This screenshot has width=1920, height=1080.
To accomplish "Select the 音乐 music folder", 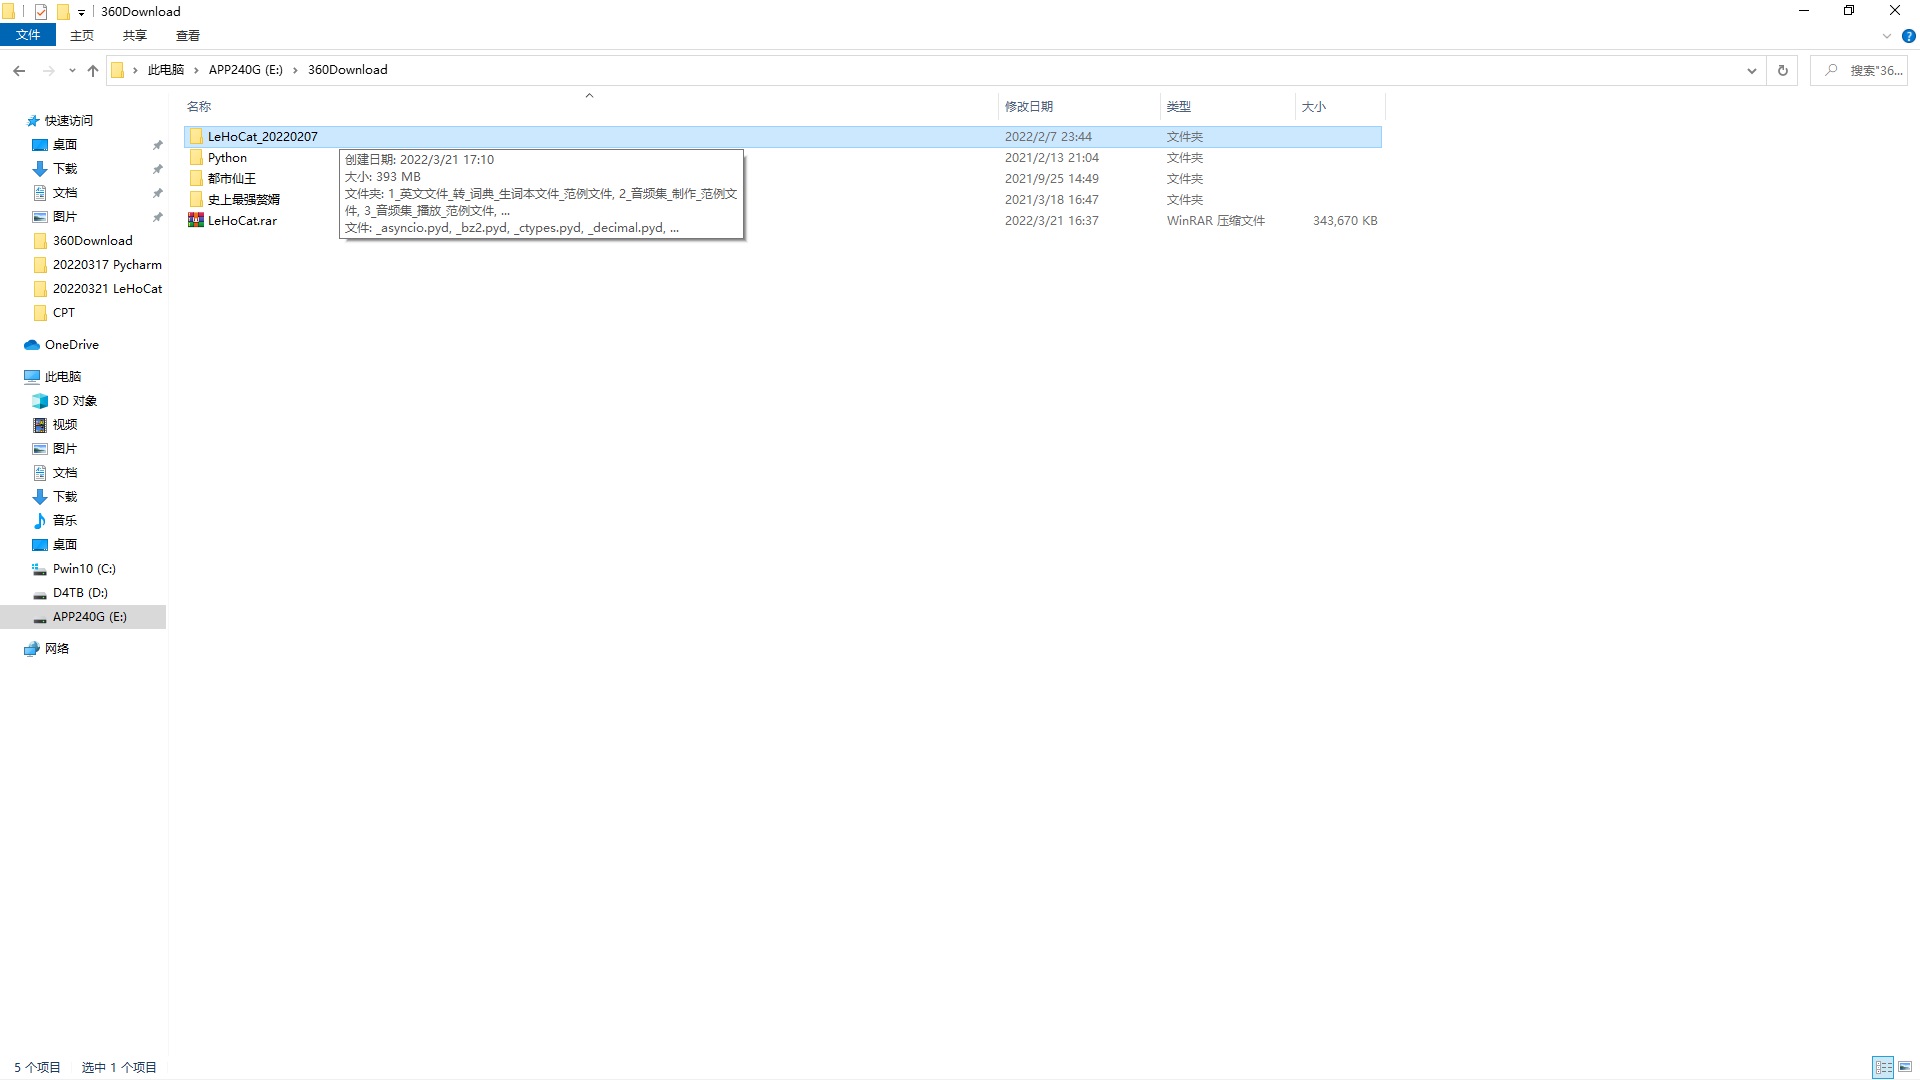I will coord(64,521).
